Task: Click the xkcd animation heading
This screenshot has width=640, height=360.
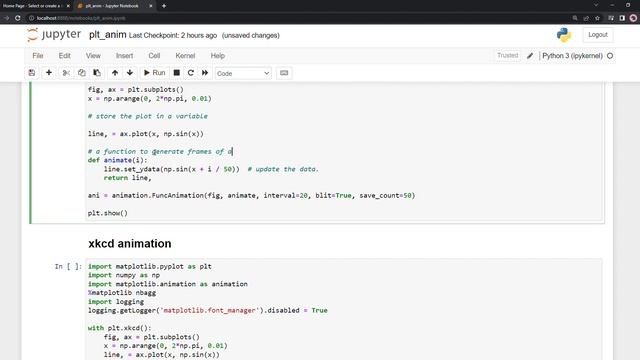Action: [130, 244]
